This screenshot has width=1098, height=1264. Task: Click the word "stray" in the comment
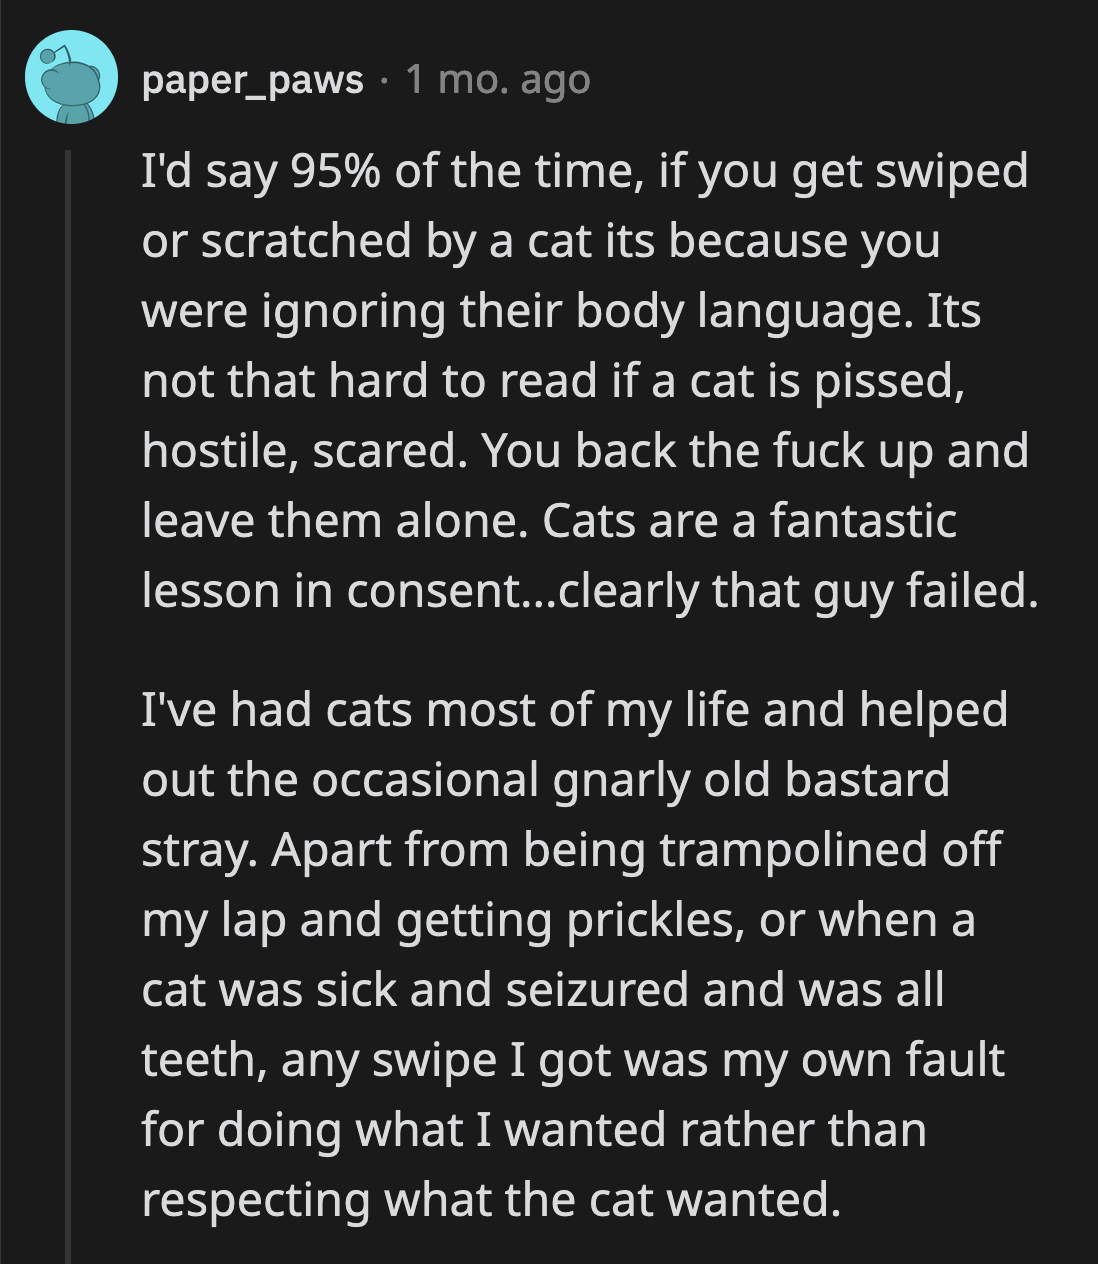195,850
